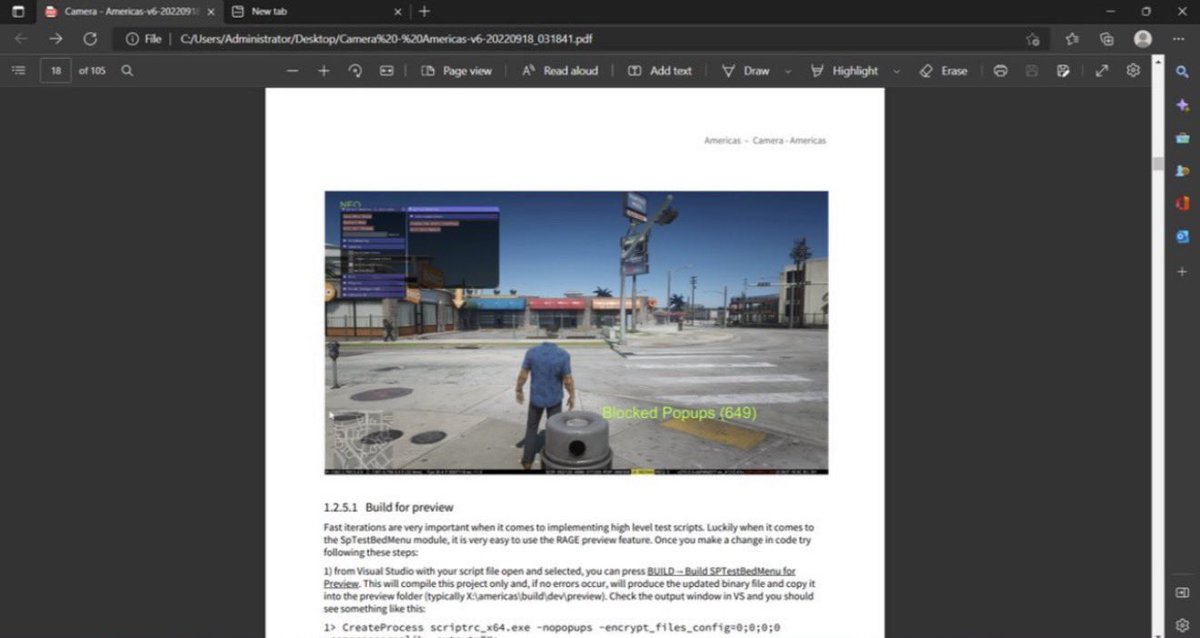The width and height of the screenshot is (1200, 638).
Task: View site information File icon
Action: click(143, 39)
